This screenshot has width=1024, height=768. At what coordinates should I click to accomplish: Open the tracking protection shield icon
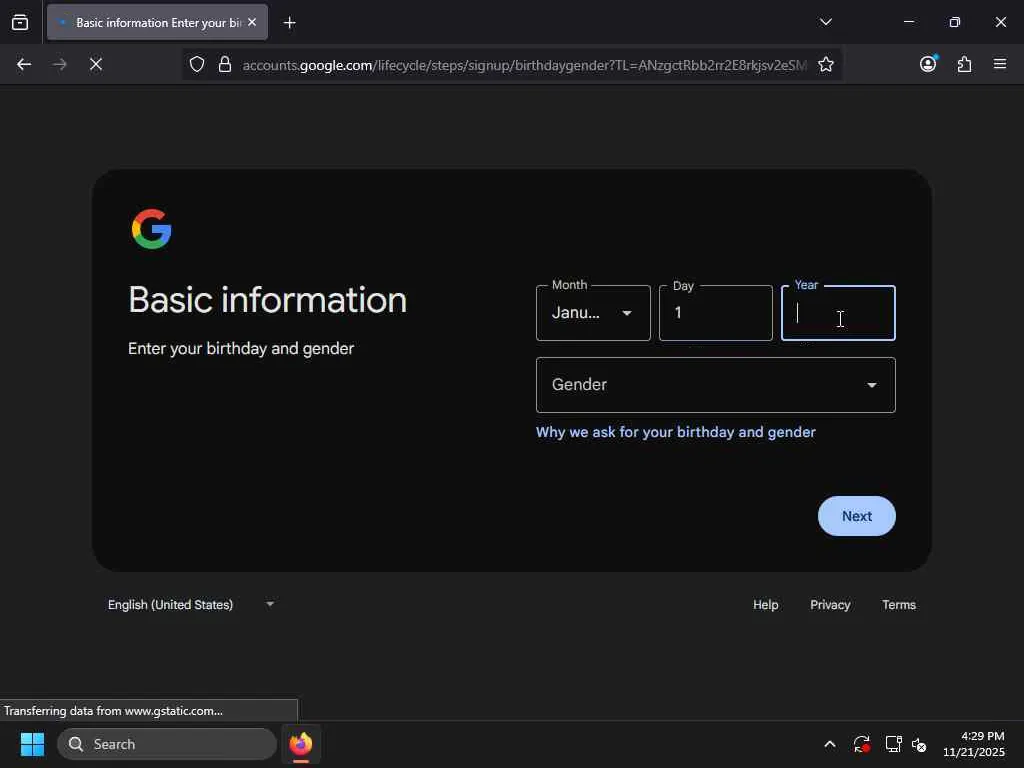point(197,64)
